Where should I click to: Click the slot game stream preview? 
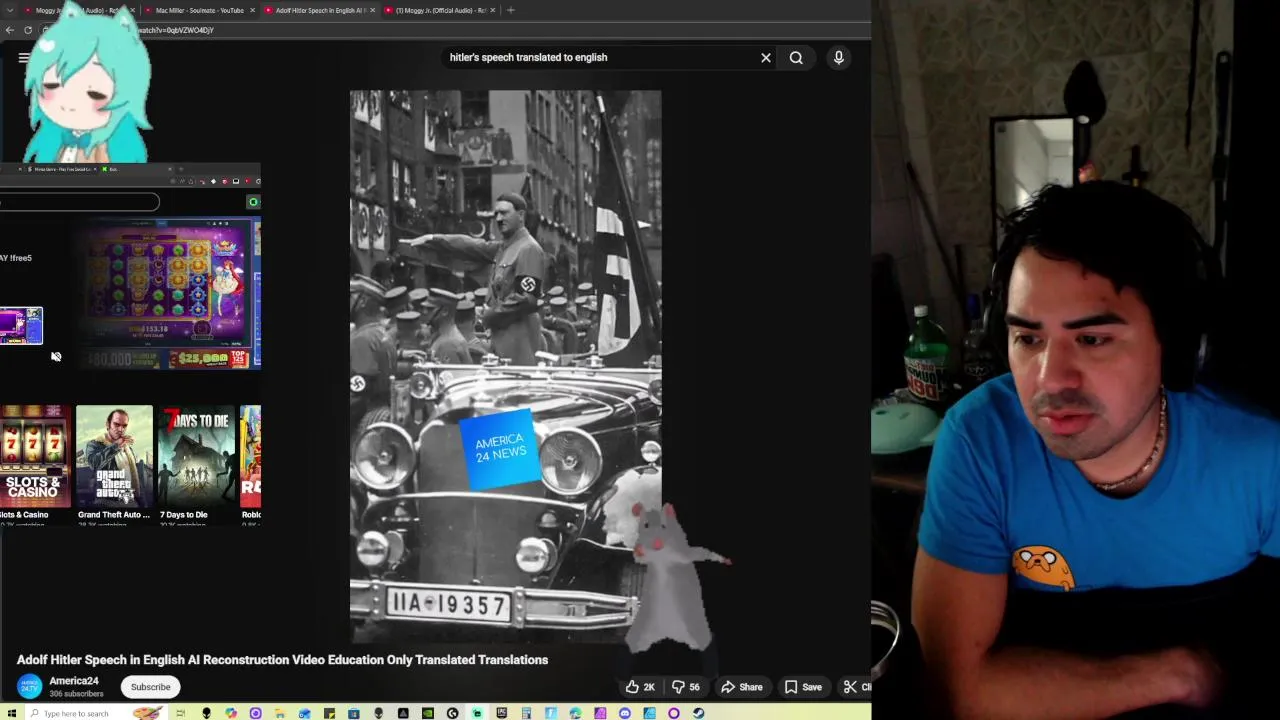coord(166,294)
